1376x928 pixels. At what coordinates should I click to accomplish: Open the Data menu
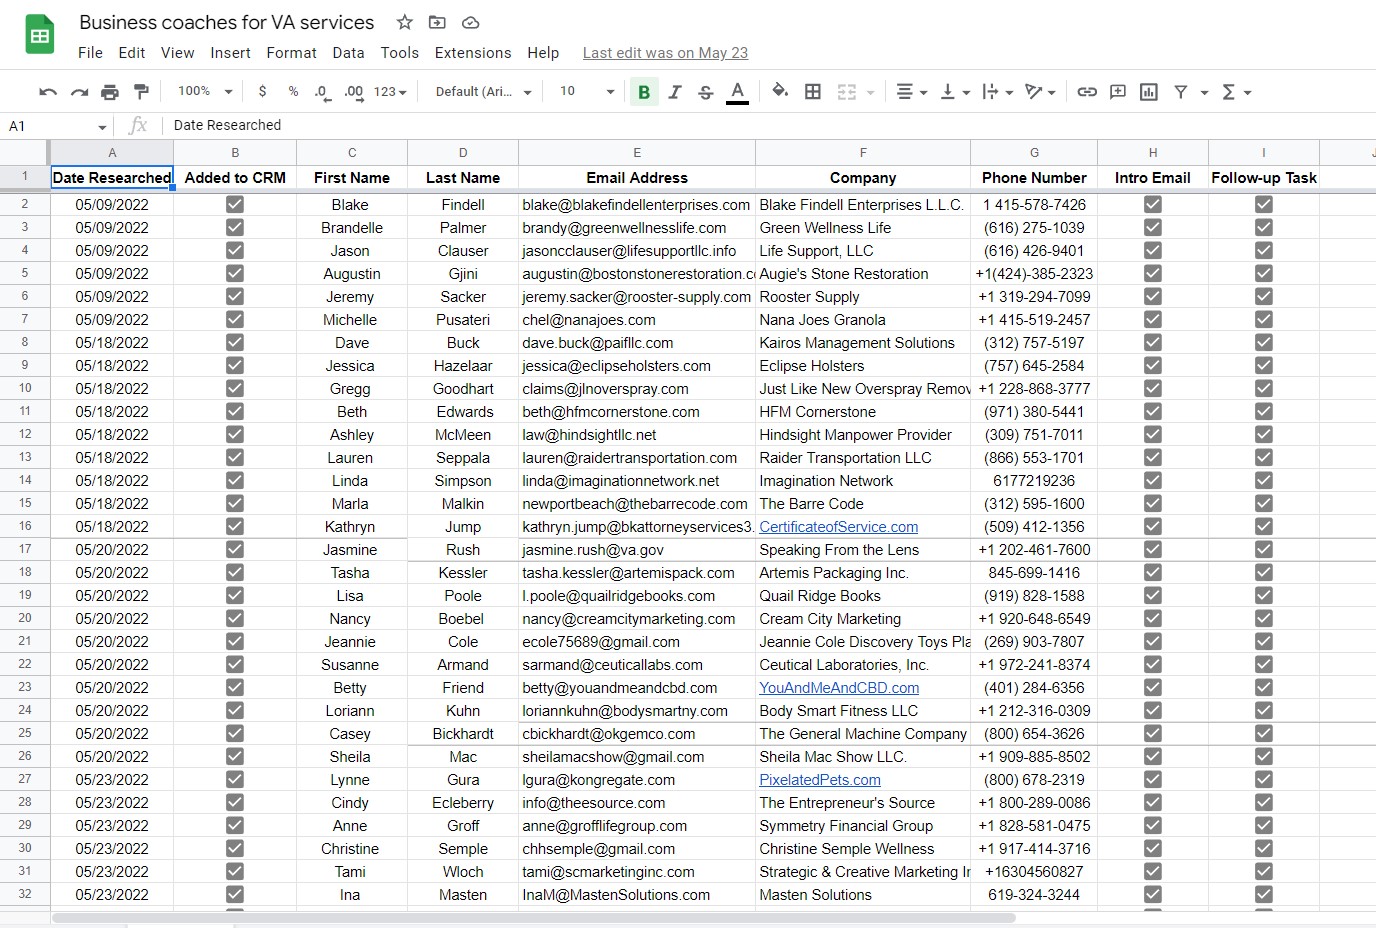pyautogui.click(x=348, y=53)
